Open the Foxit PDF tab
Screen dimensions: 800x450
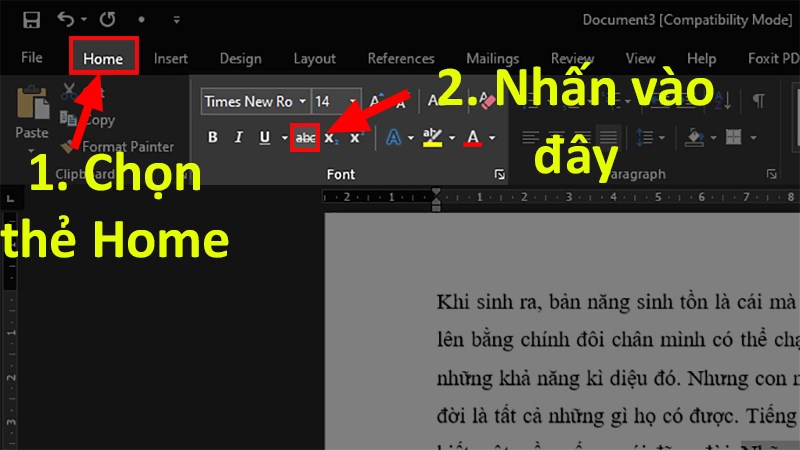click(772, 59)
